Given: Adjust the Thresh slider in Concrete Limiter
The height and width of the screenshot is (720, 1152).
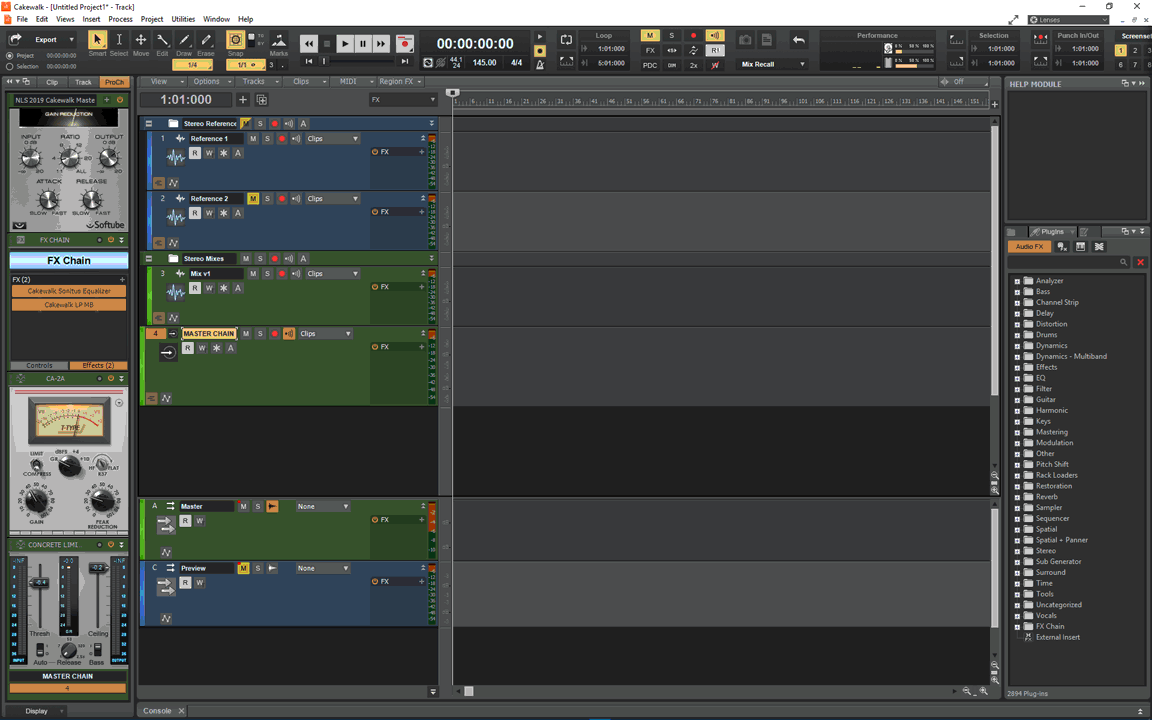Looking at the screenshot, I should tap(40, 583).
